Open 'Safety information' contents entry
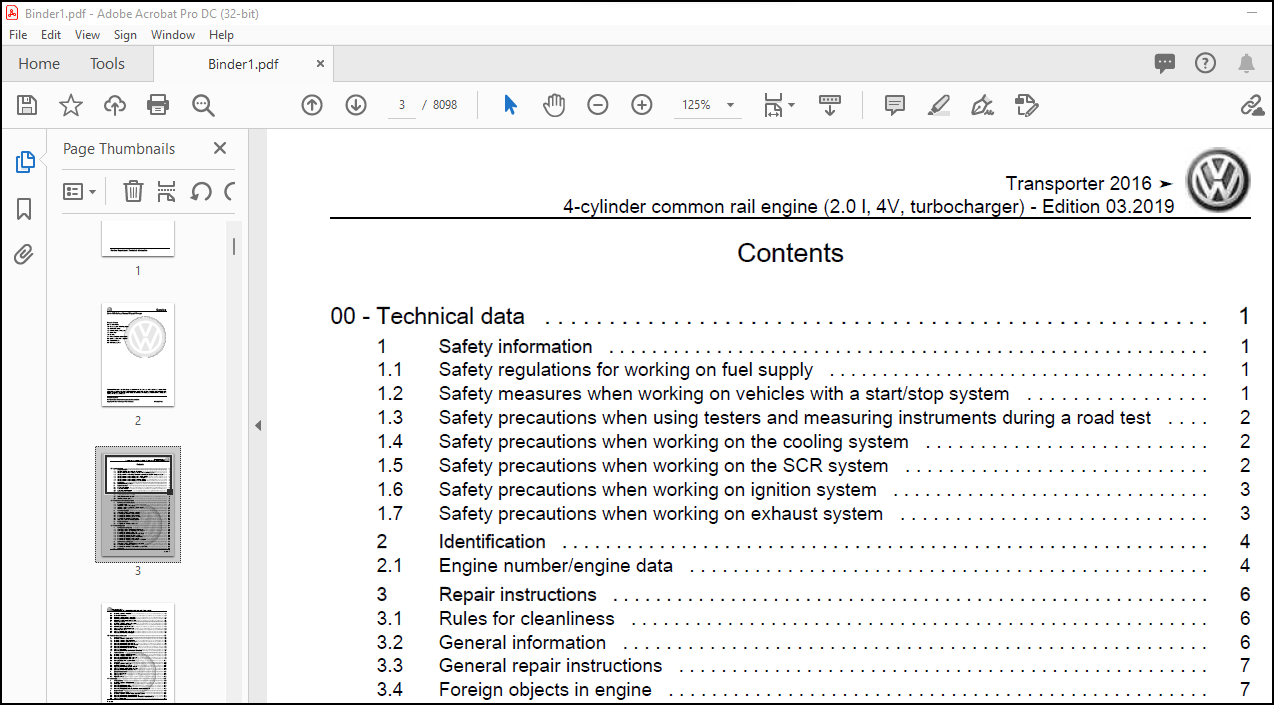Viewport: 1274px width, 705px height. [516, 347]
